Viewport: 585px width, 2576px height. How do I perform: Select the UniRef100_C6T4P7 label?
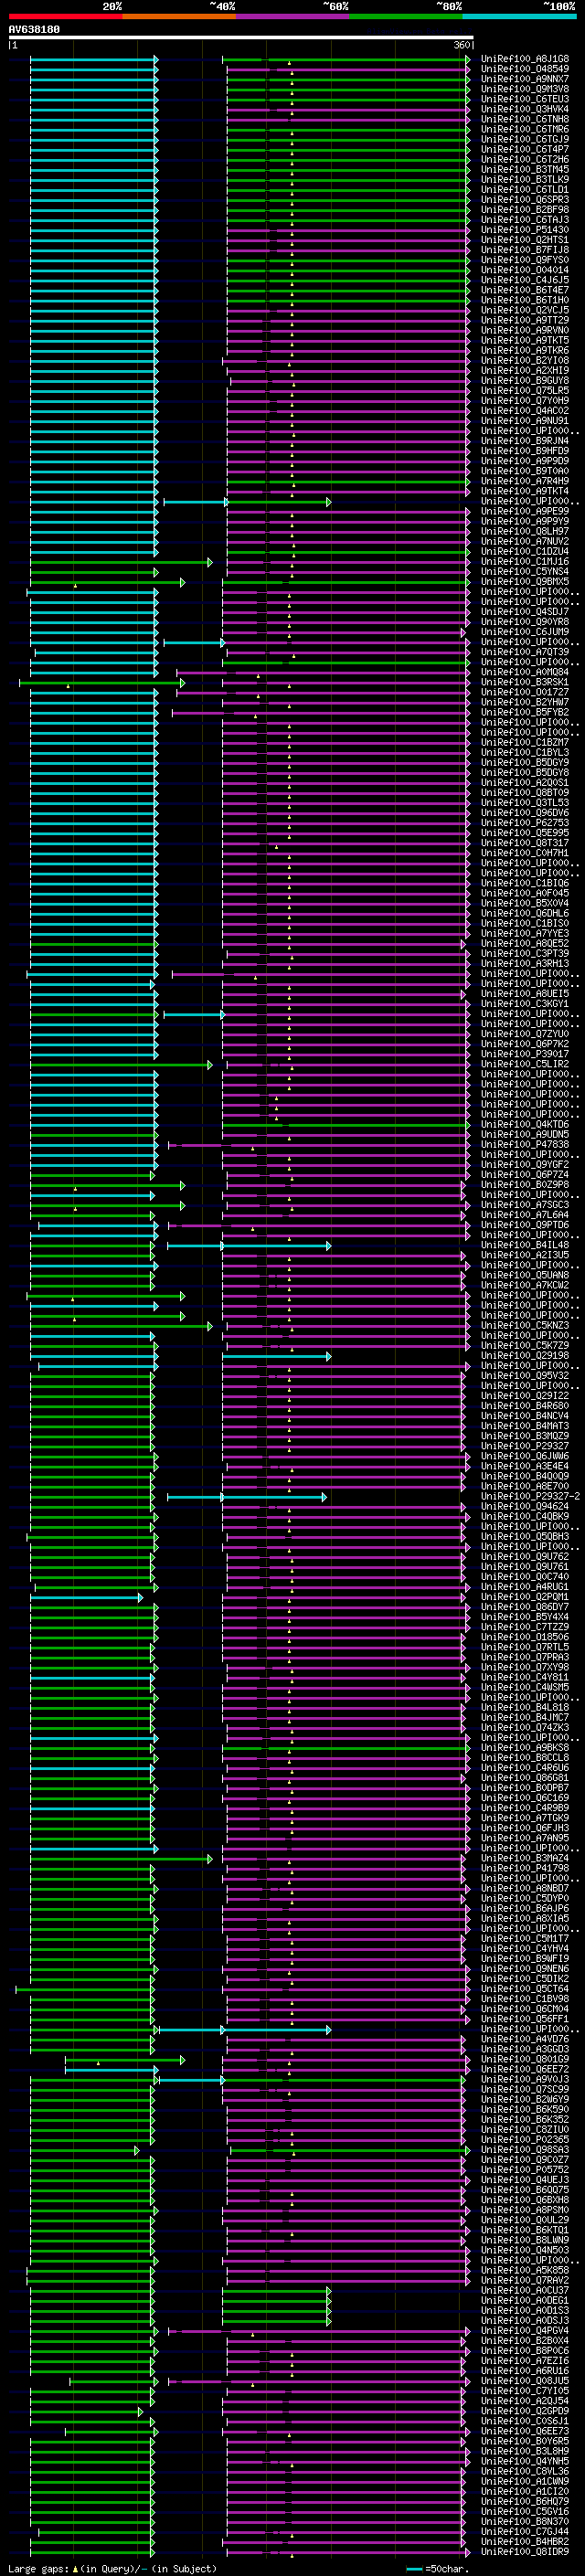click(525, 149)
